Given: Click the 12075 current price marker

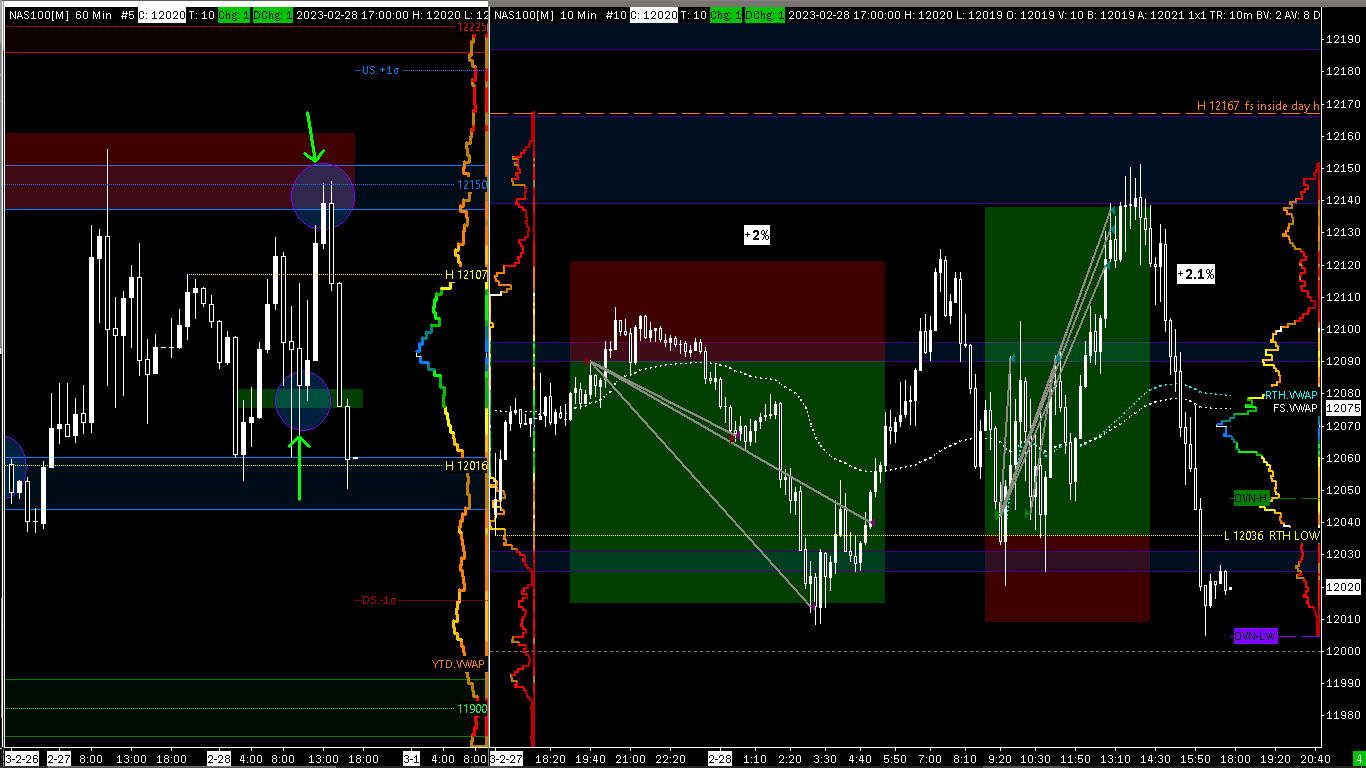Looking at the screenshot, I should [x=1342, y=408].
